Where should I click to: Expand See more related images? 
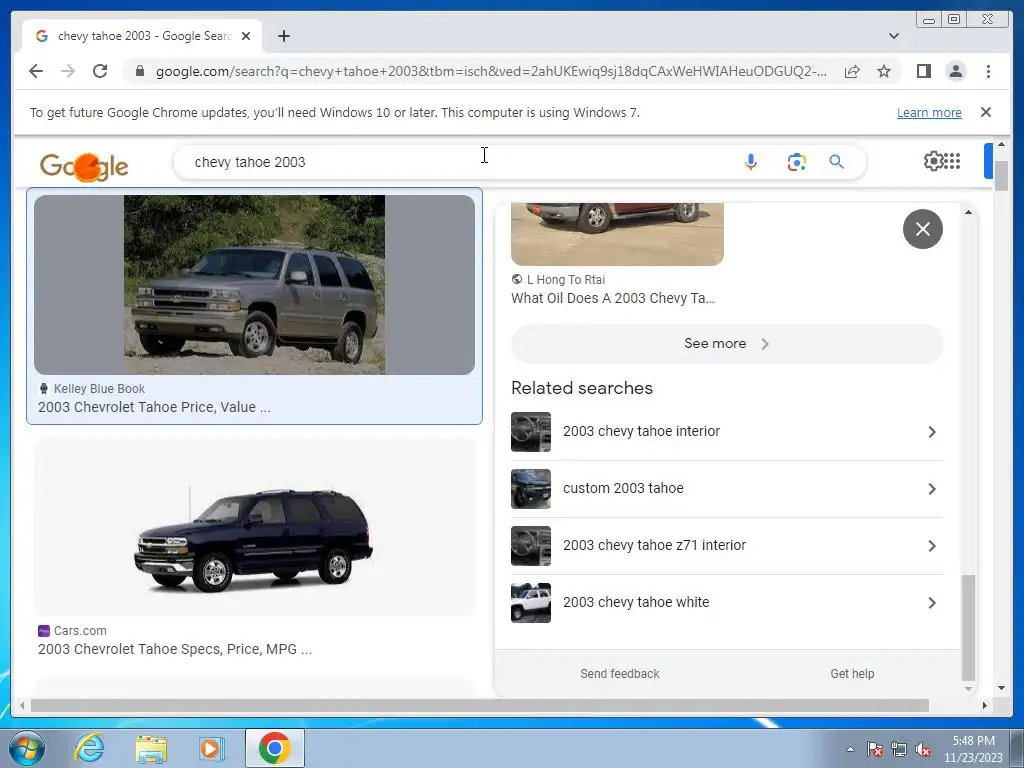[x=727, y=344]
